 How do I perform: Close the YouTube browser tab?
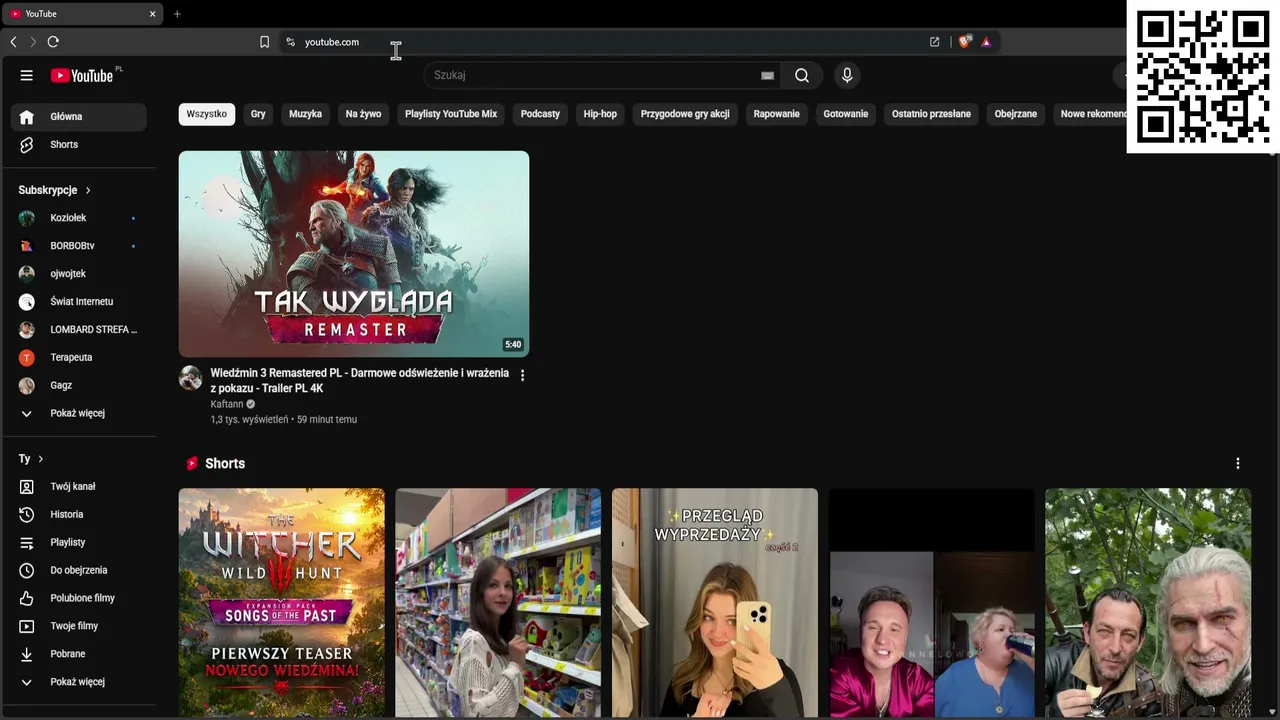[152, 14]
